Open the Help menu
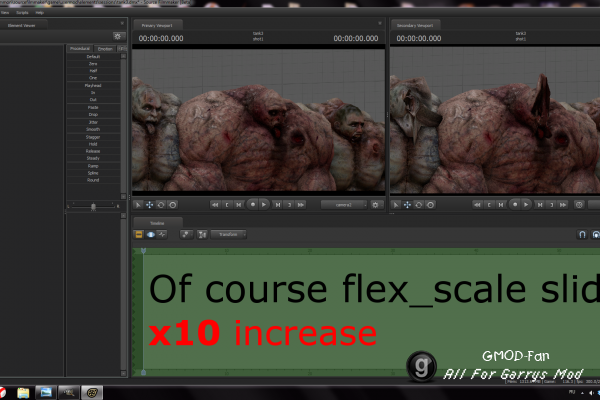 coord(39,13)
